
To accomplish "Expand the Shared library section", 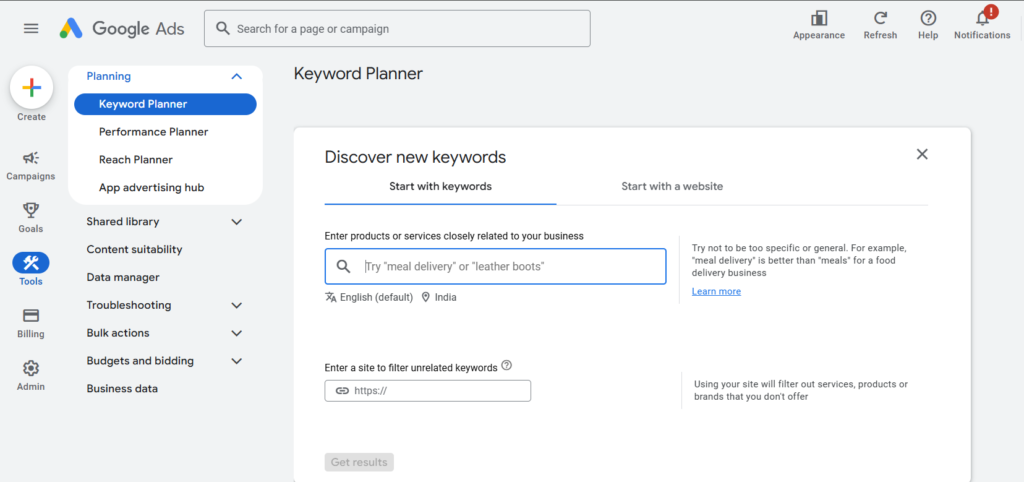I will pyautogui.click(x=237, y=222).
